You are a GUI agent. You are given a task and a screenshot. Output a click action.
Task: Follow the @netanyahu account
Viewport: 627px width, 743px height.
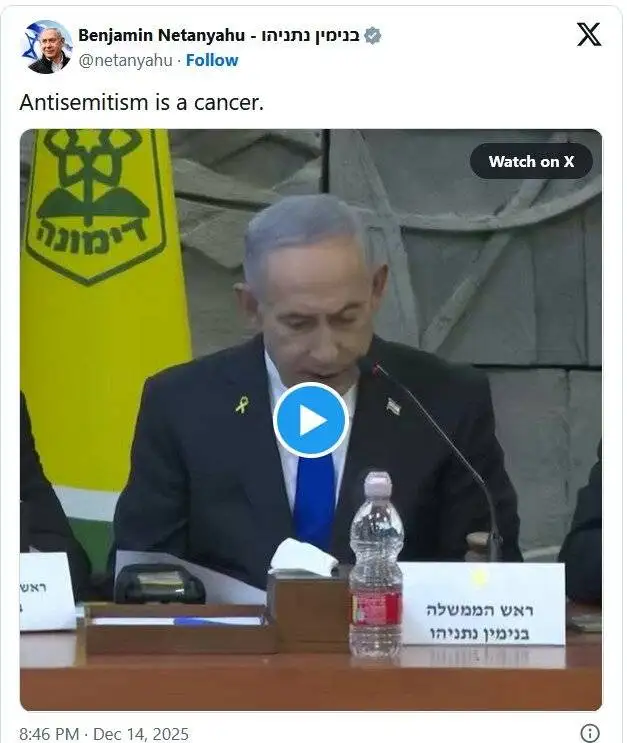pos(212,61)
